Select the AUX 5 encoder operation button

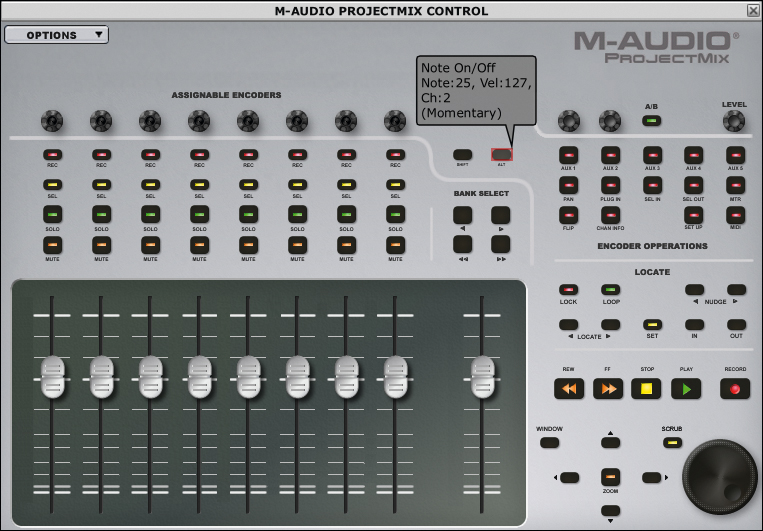pos(735,155)
